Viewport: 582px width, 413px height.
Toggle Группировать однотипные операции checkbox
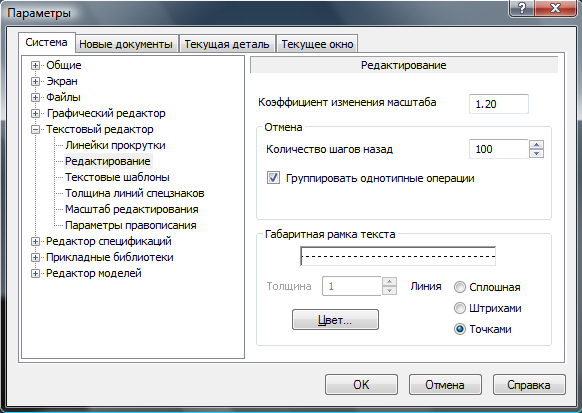[x=274, y=178]
